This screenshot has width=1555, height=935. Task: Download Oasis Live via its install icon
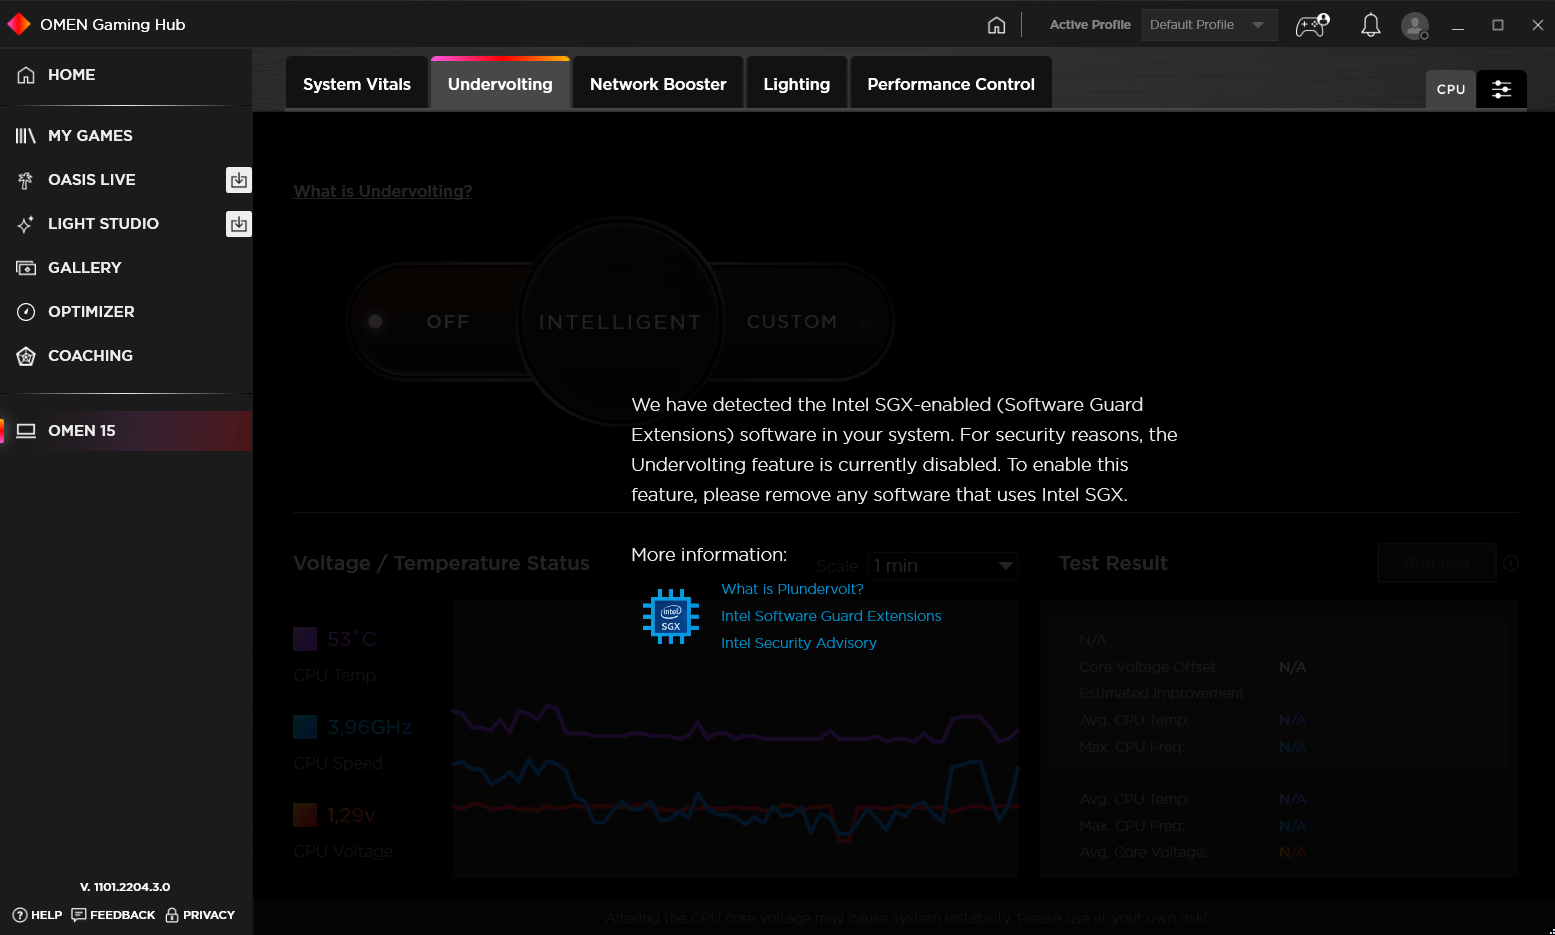point(238,180)
